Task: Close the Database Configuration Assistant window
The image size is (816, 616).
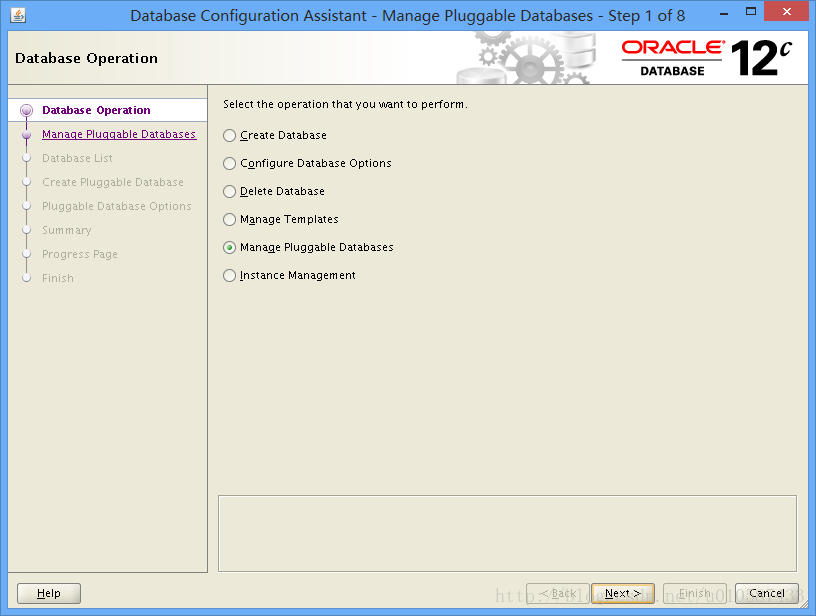Action: [787, 11]
